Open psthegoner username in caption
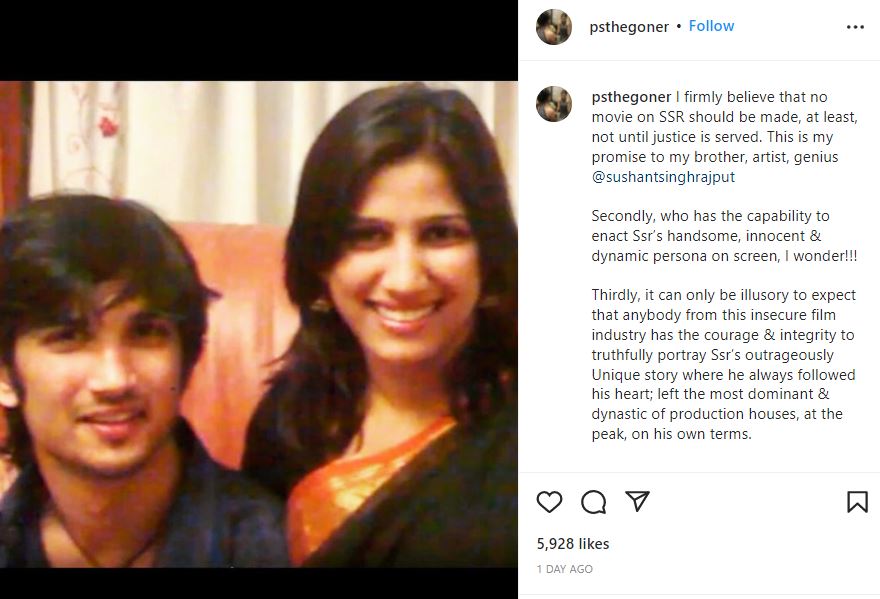 (631, 97)
